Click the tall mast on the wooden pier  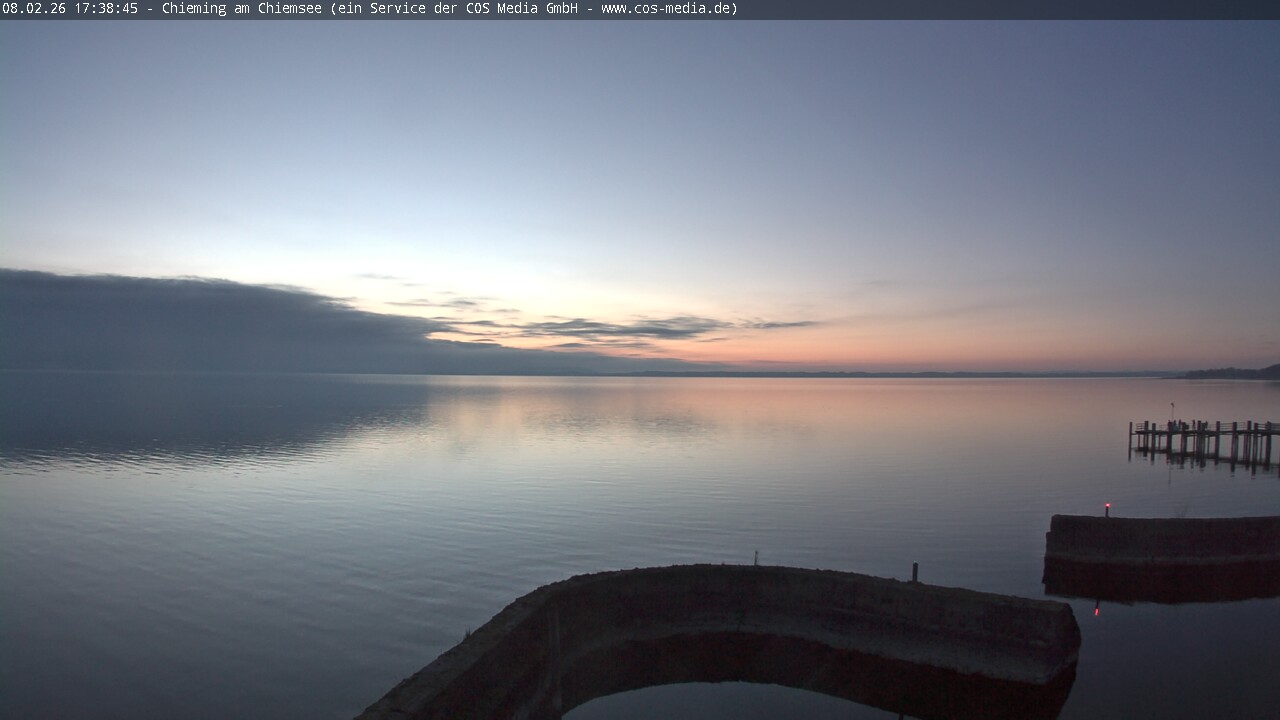[x=1172, y=412]
